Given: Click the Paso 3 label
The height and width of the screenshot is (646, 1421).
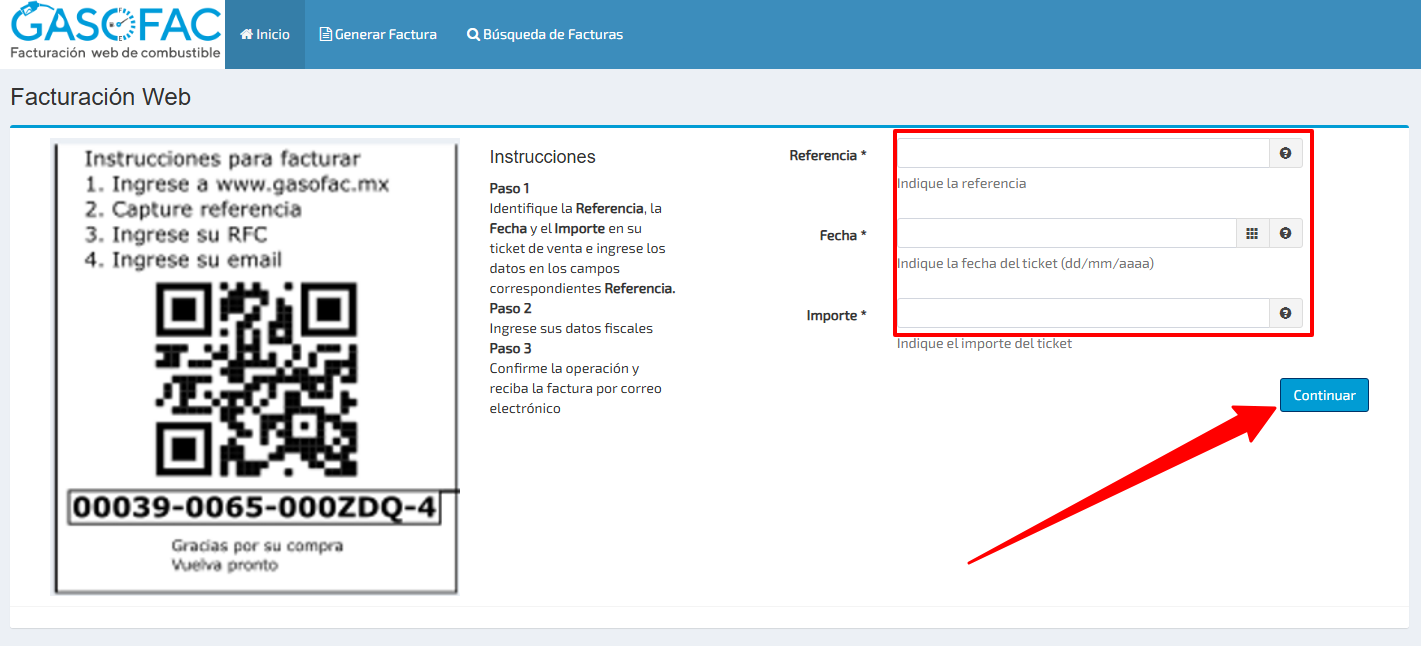Looking at the screenshot, I should (x=510, y=348).
